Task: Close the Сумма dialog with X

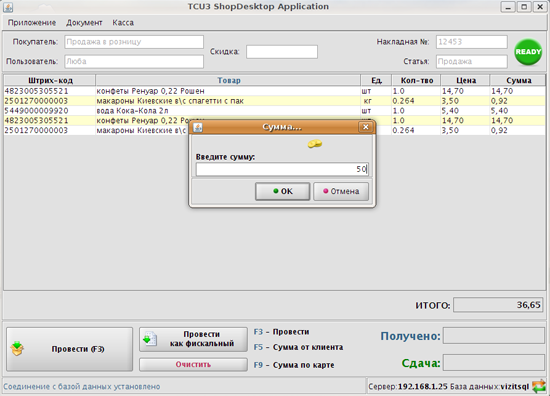Action: pyautogui.click(x=365, y=127)
